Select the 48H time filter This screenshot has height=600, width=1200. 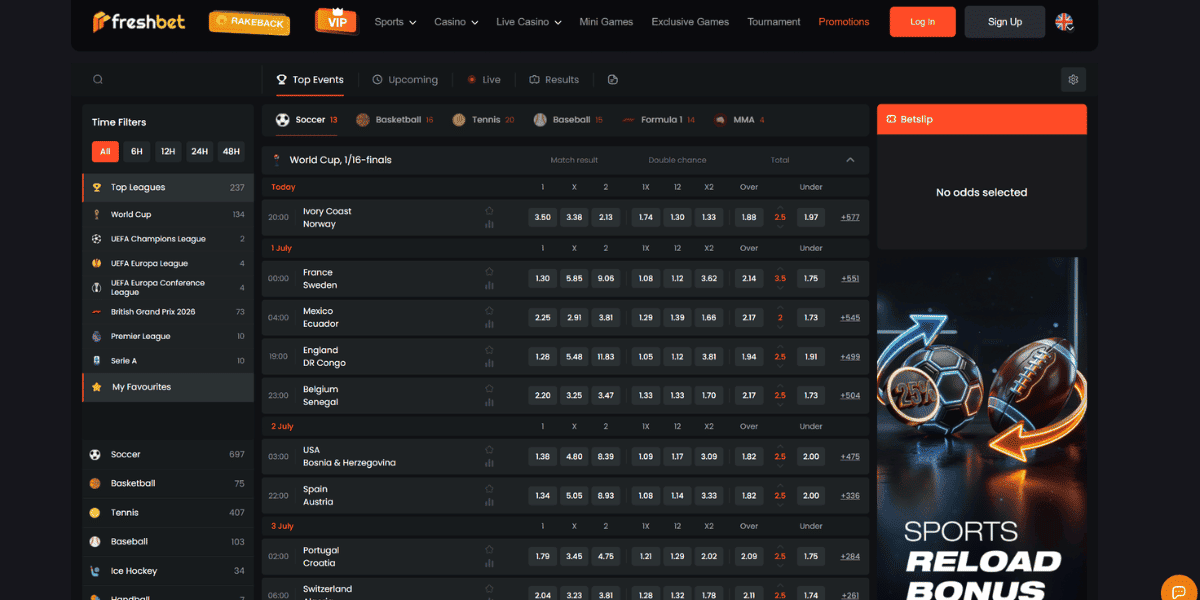click(x=232, y=152)
